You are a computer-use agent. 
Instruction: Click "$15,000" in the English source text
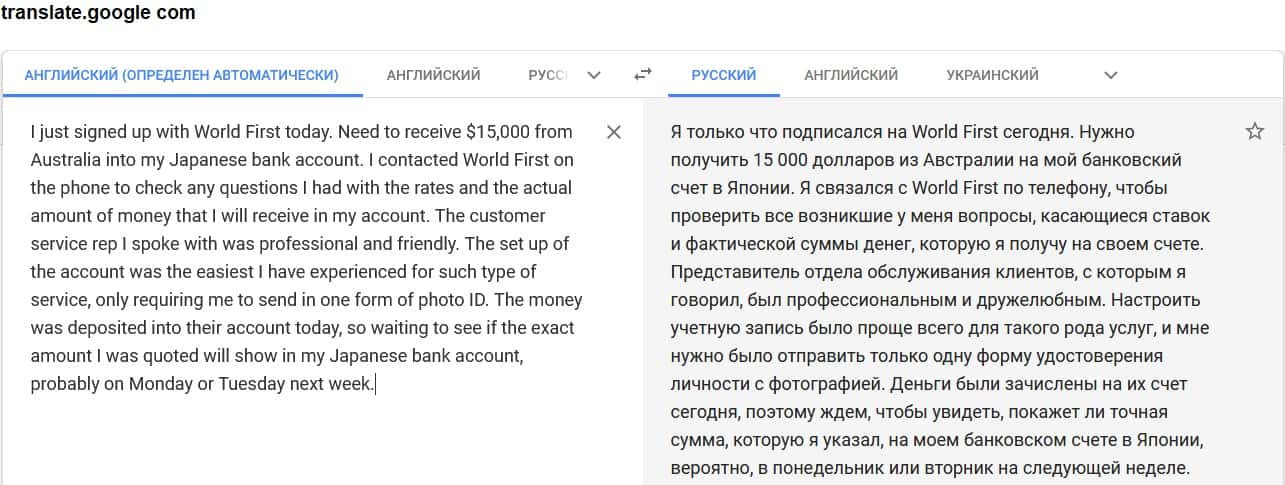(x=500, y=132)
